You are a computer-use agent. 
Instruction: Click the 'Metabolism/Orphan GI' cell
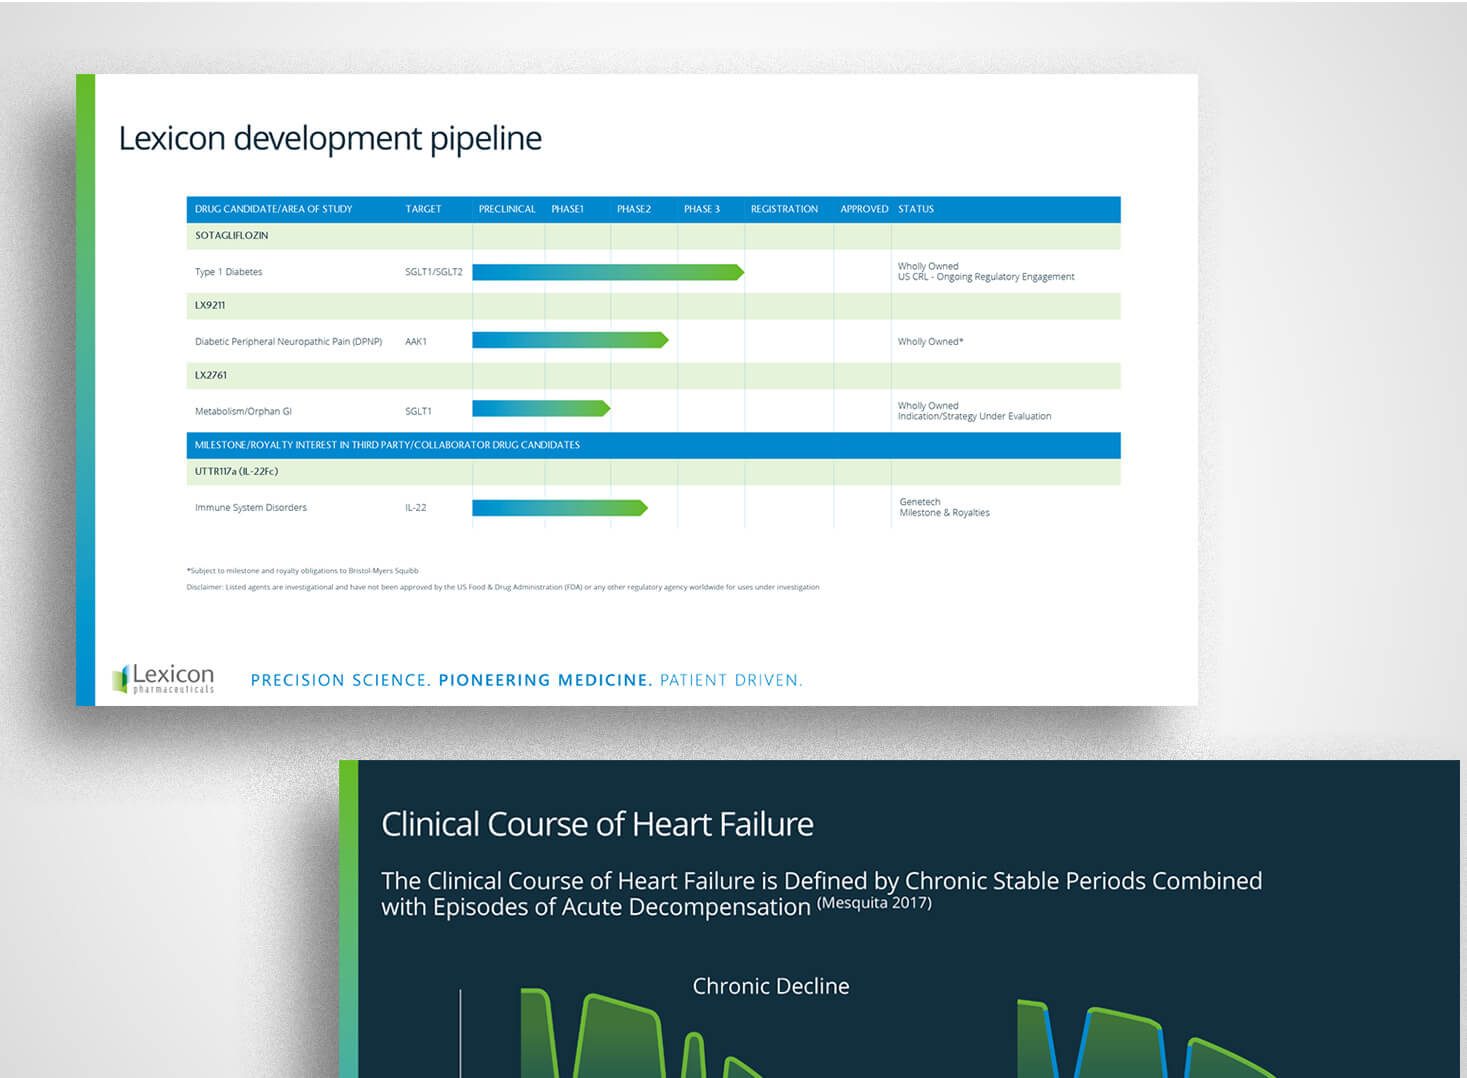243,411
